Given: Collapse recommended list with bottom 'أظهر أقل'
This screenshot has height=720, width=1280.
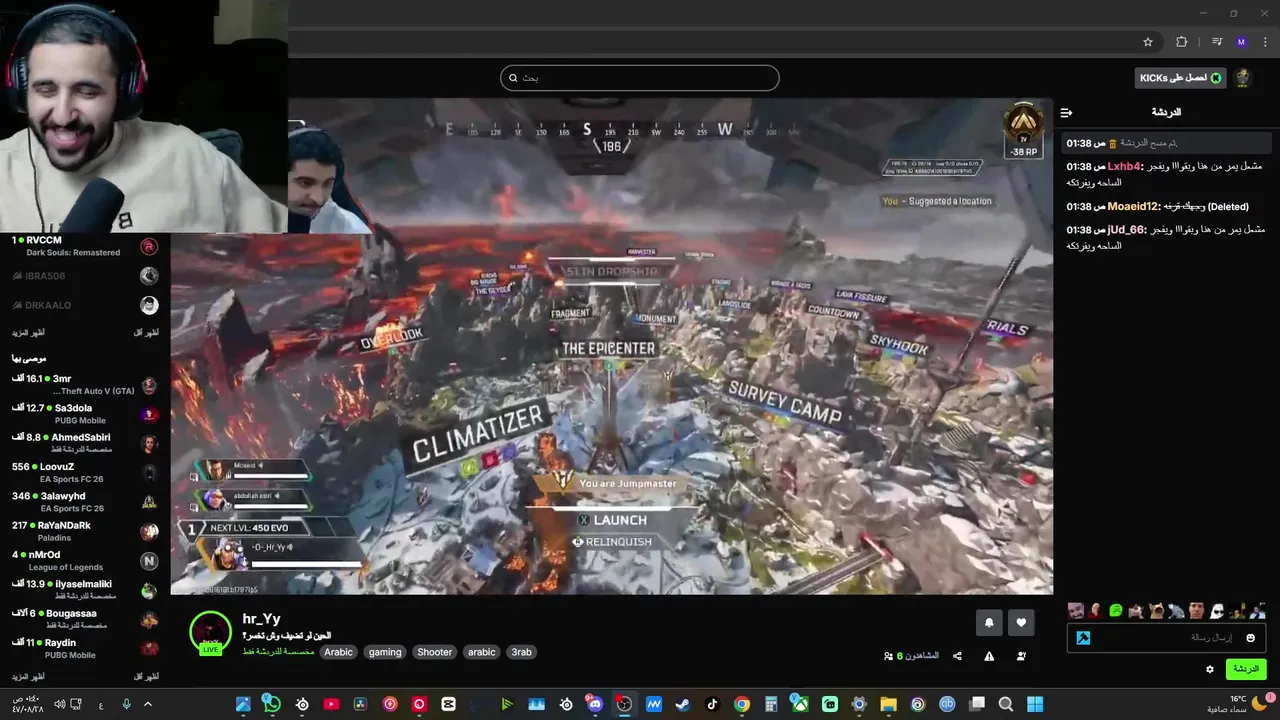Looking at the screenshot, I should pos(146,676).
